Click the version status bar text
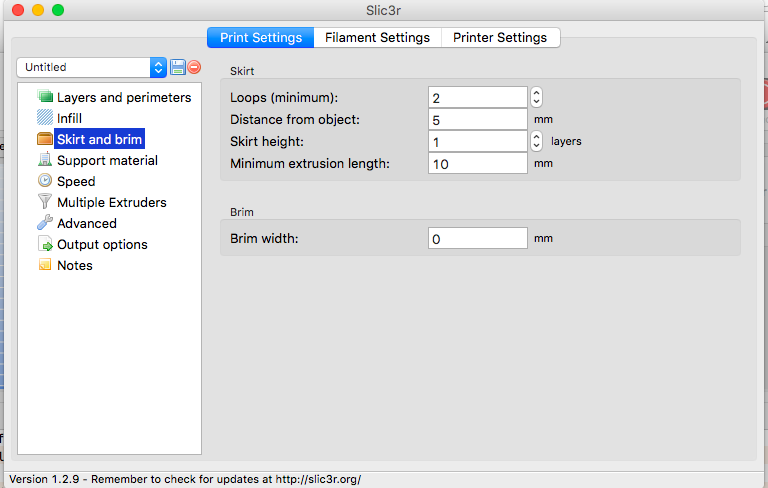This screenshot has width=768, height=488. pyautogui.click(x=185, y=479)
